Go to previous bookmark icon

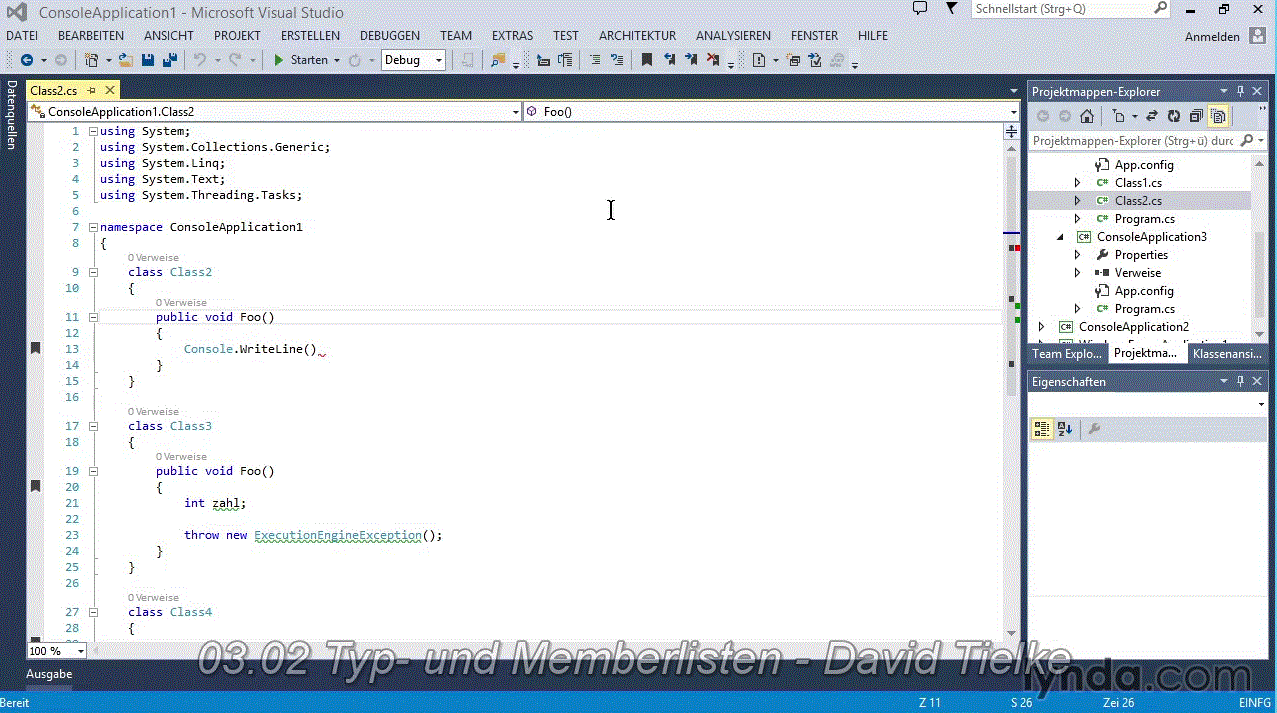(x=669, y=60)
